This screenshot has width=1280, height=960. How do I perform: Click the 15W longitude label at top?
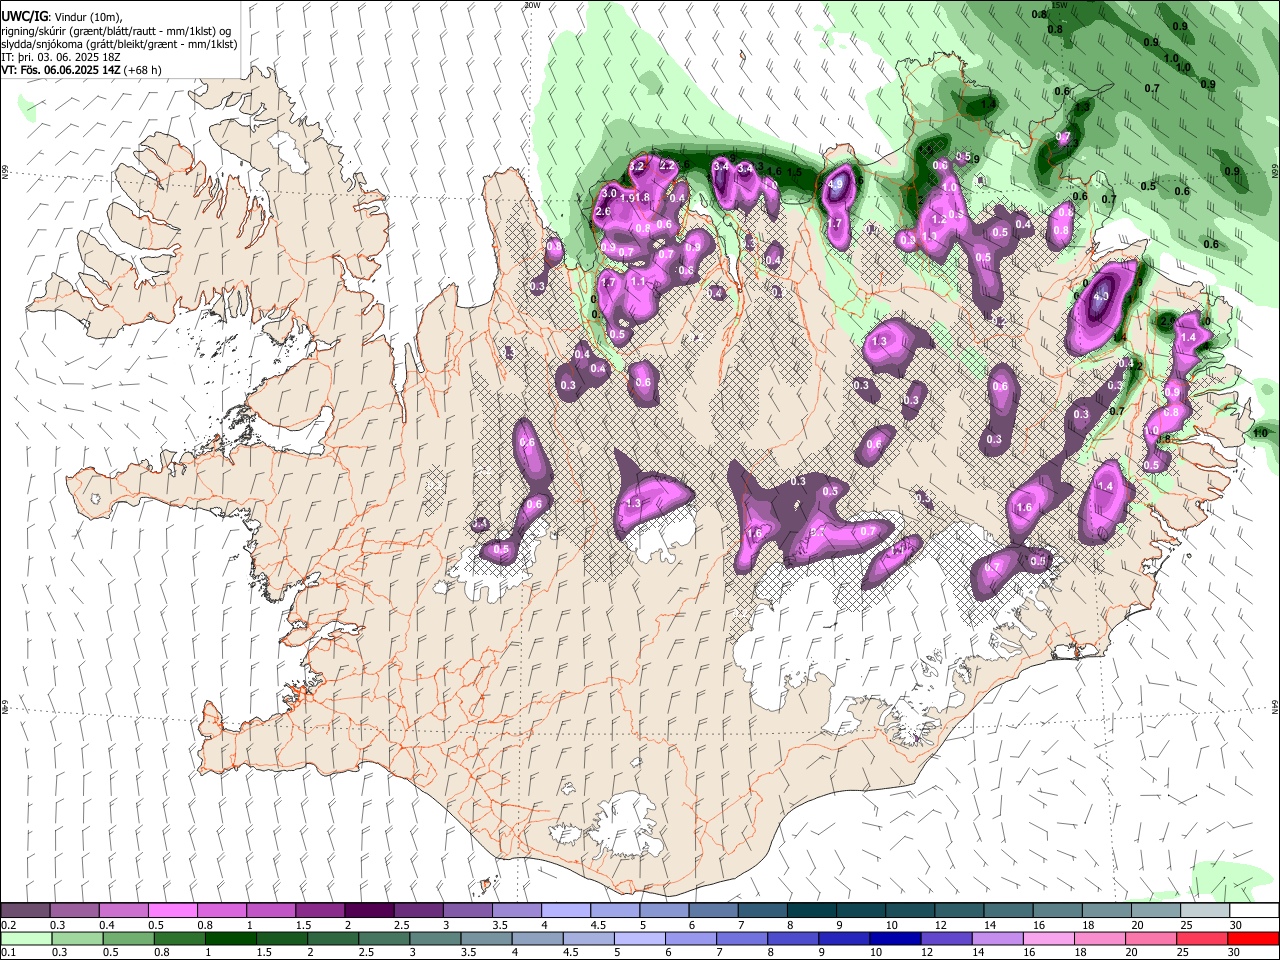pyautogui.click(x=1060, y=5)
